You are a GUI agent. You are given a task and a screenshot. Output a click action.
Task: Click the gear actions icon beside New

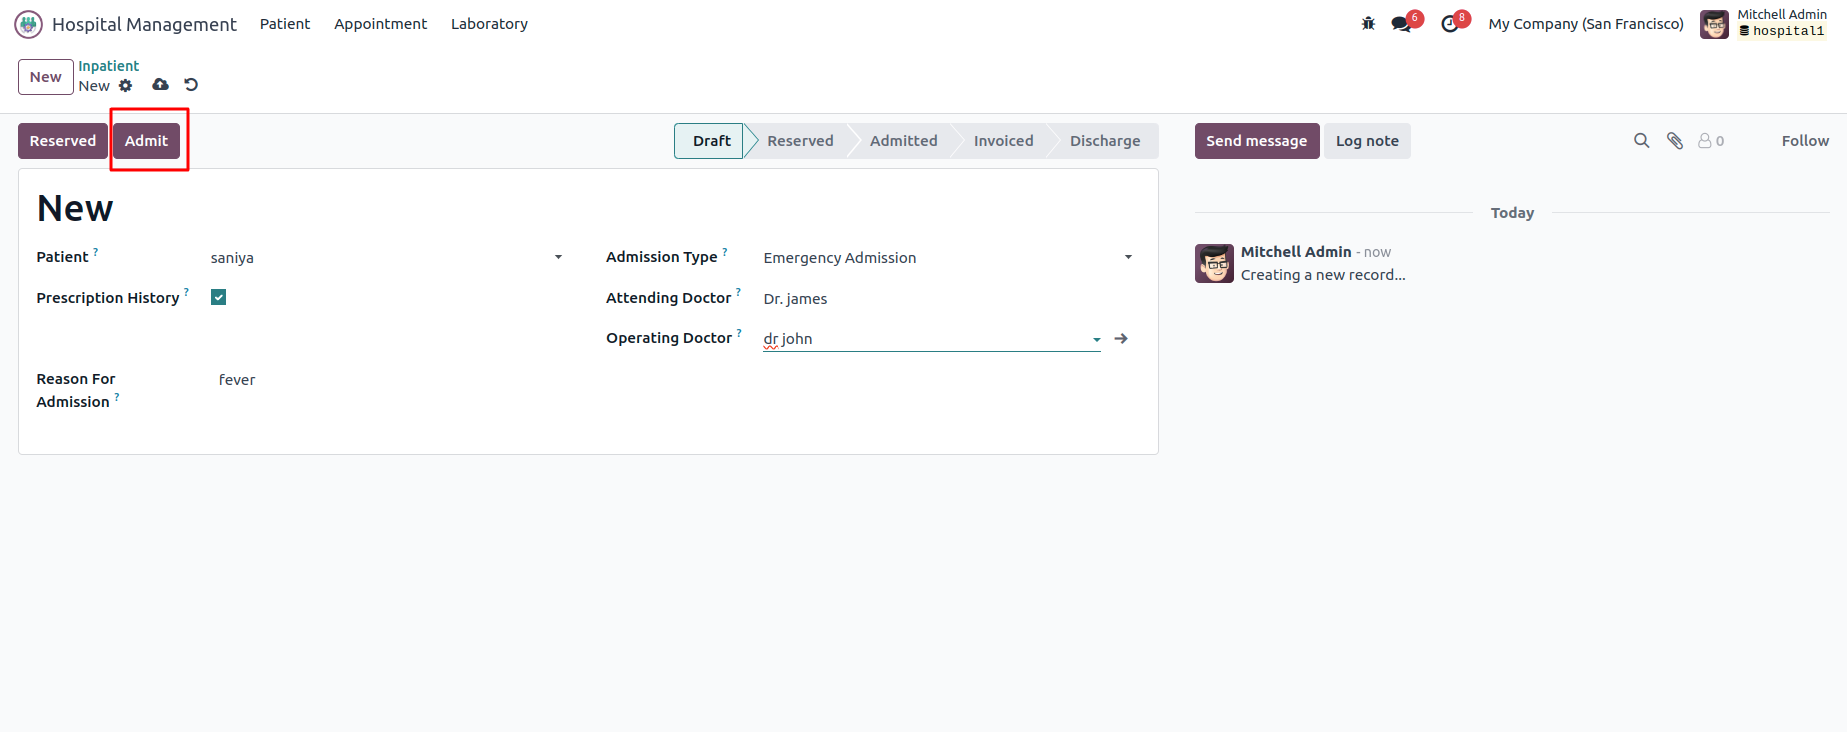(x=126, y=86)
